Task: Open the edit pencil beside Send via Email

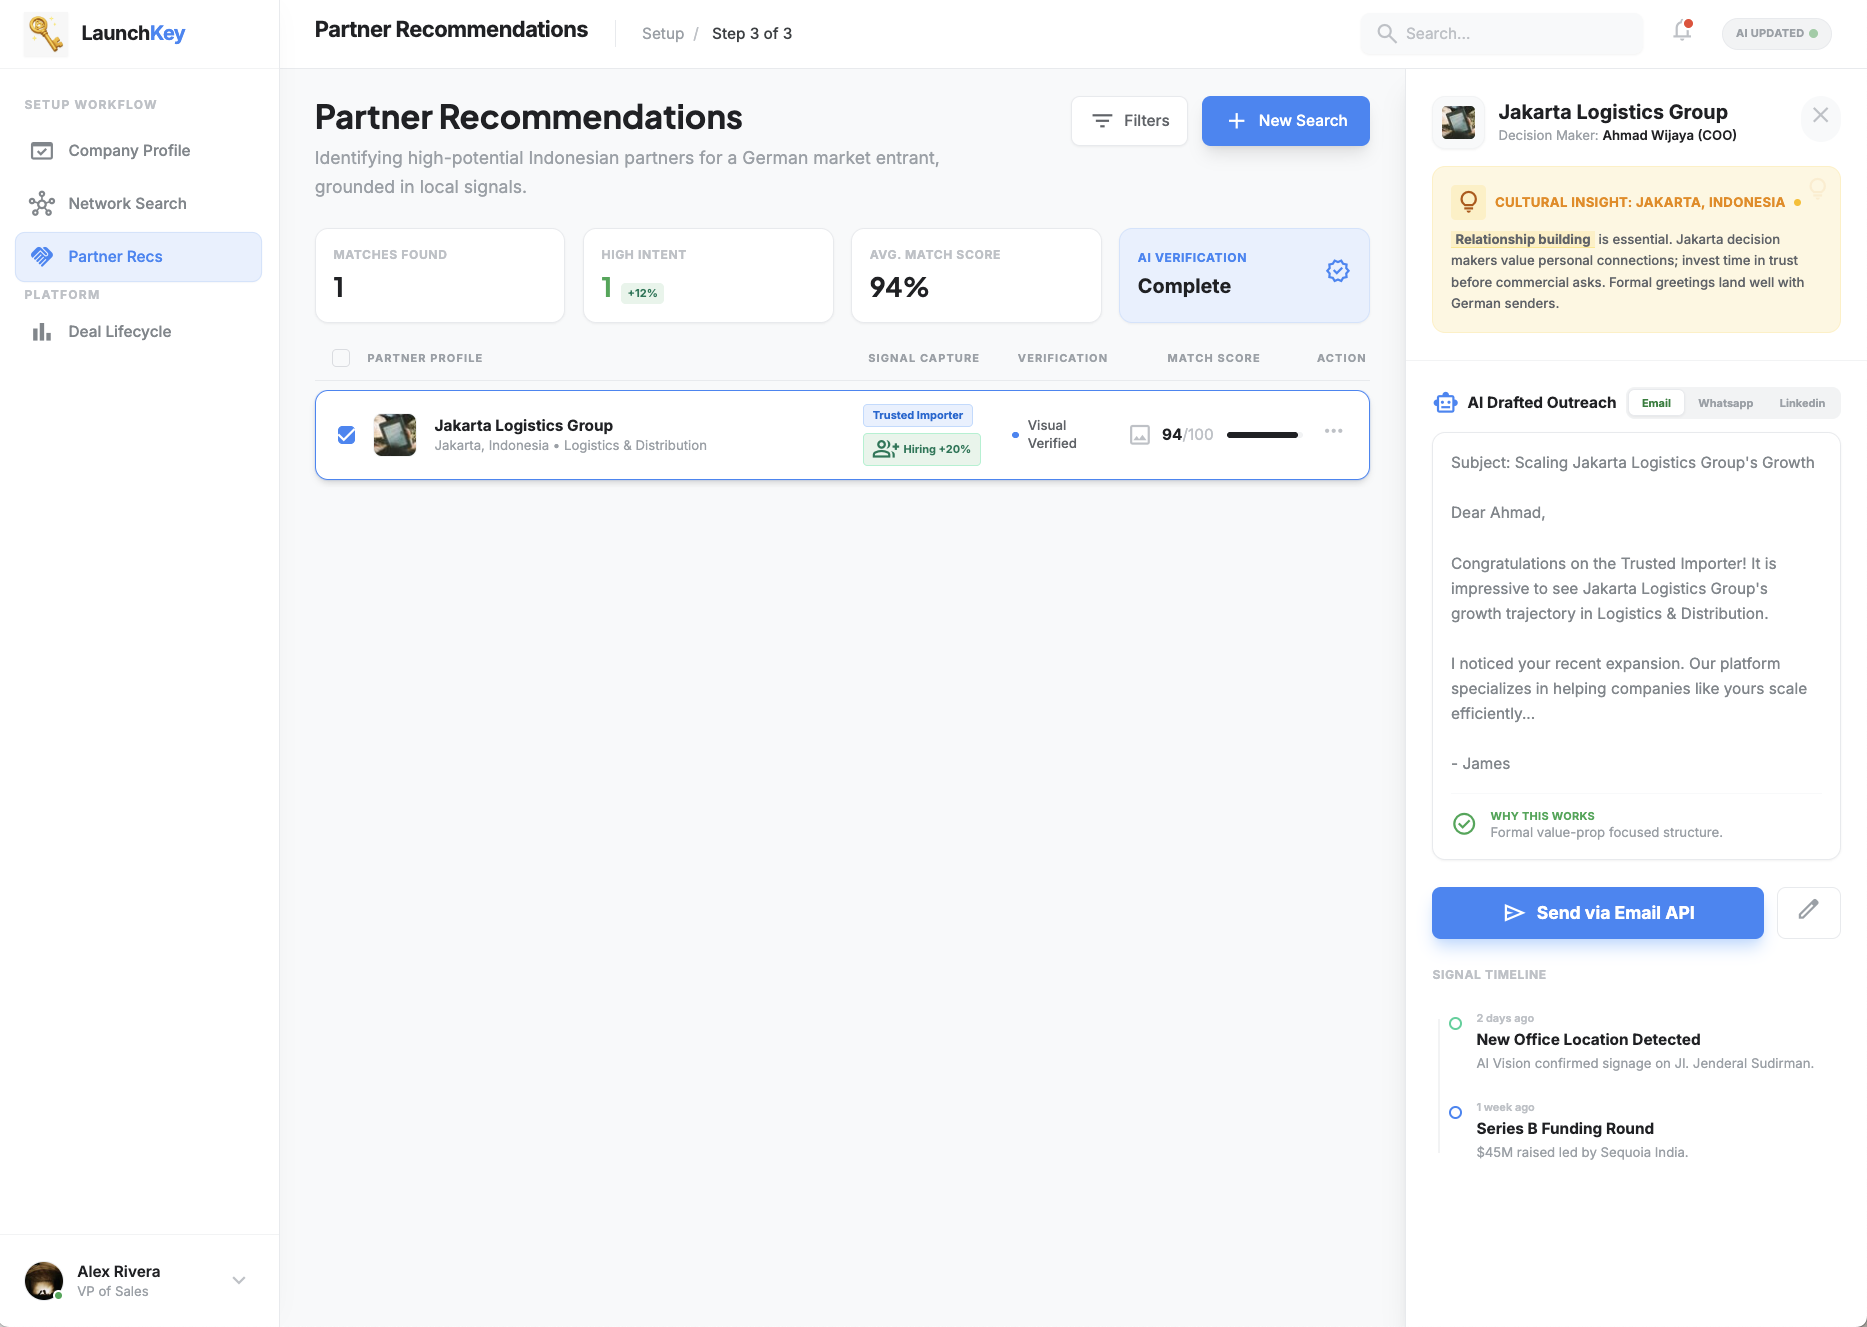Action: point(1808,912)
